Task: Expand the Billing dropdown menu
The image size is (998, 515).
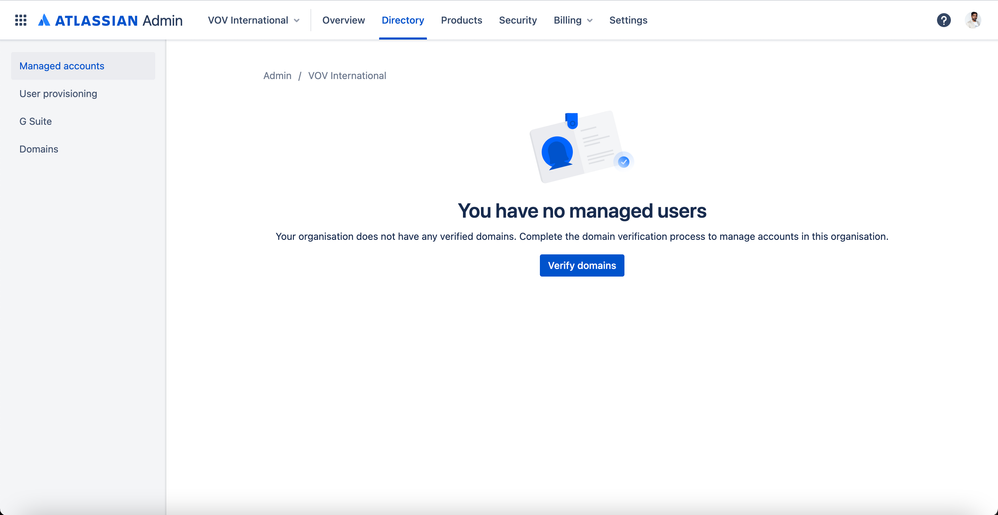Action: tap(573, 20)
